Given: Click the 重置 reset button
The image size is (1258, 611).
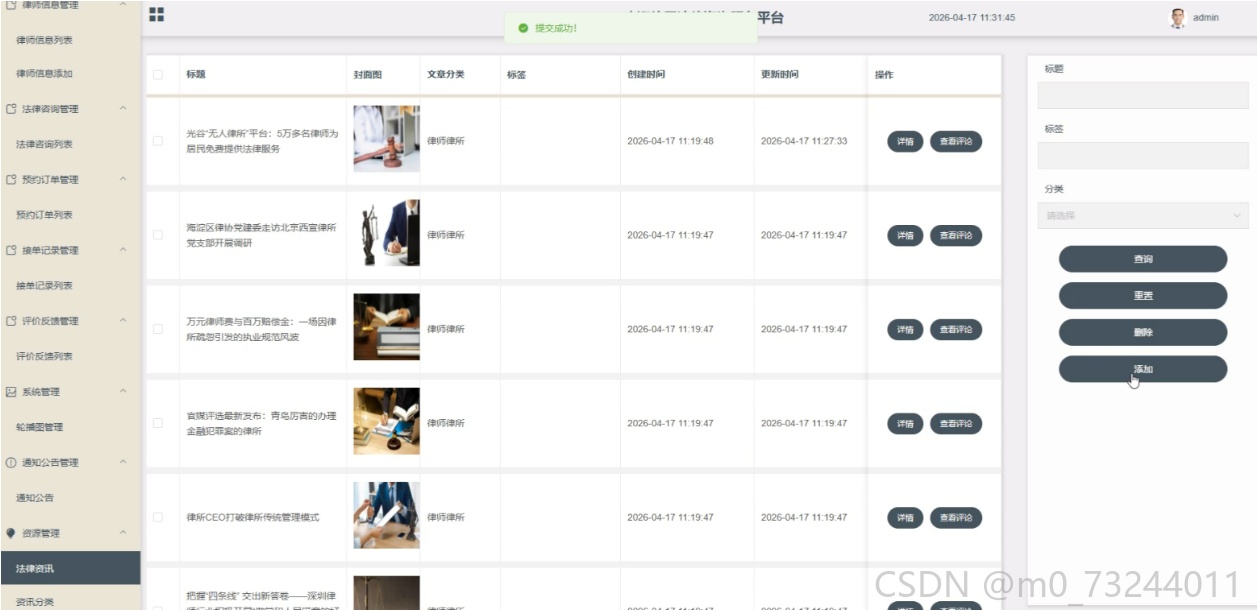Looking at the screenshot, I should coord(1143,296).
